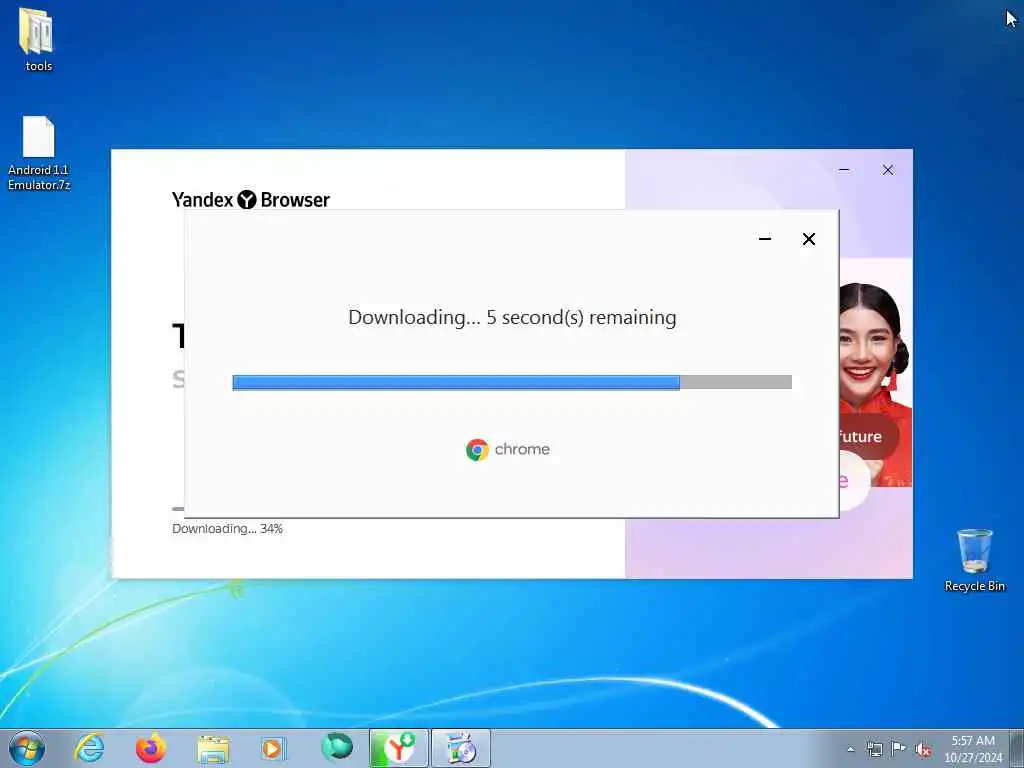The height and width of the screenshot is (768, 1024).
Task: Close the Chrome installer dialog
Action: (808, 239)
